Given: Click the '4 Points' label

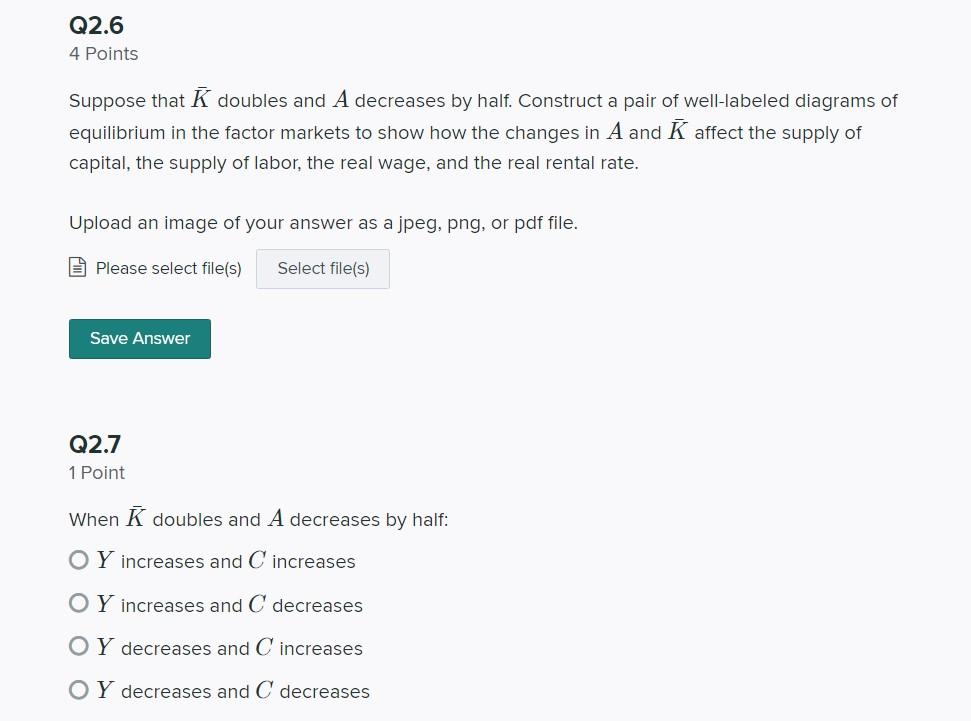Looking at the screenshot, I should click(103, 54).
